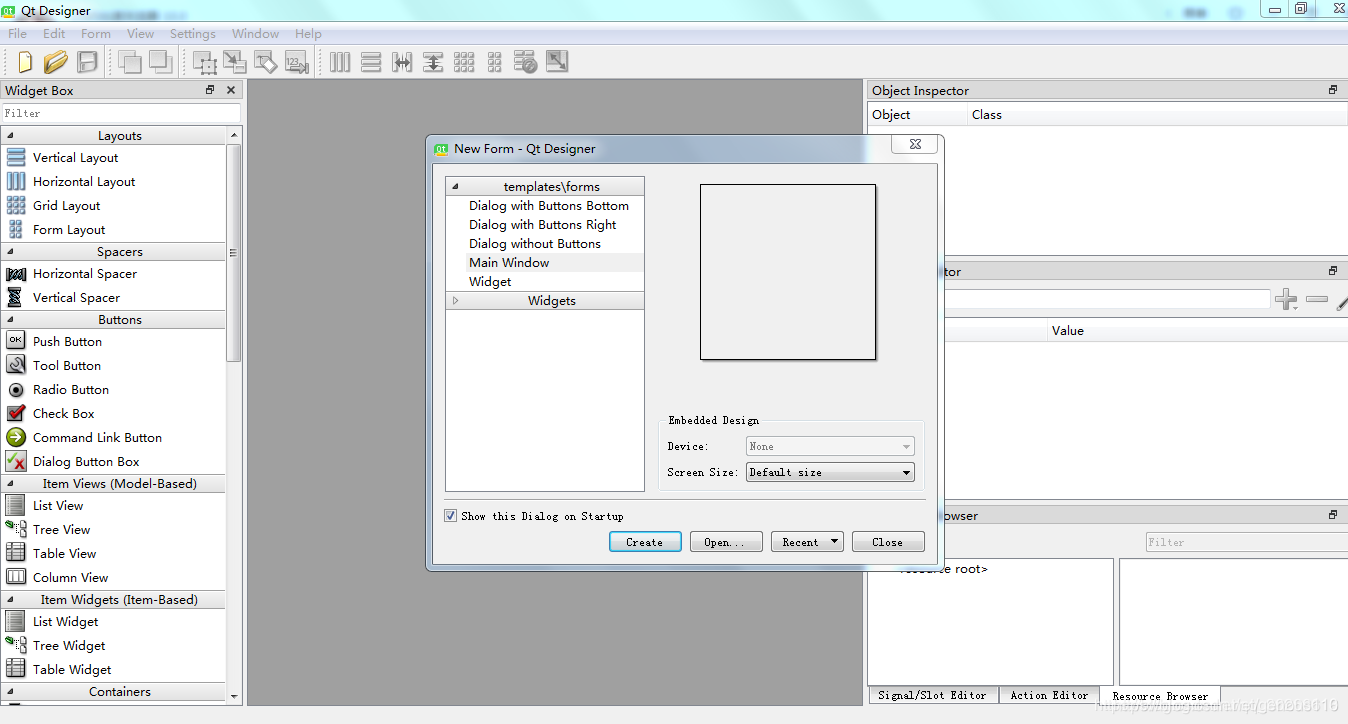Viewport: 1348px width, 724px height.
Task: Open the File menu
Action: (18, 33)
